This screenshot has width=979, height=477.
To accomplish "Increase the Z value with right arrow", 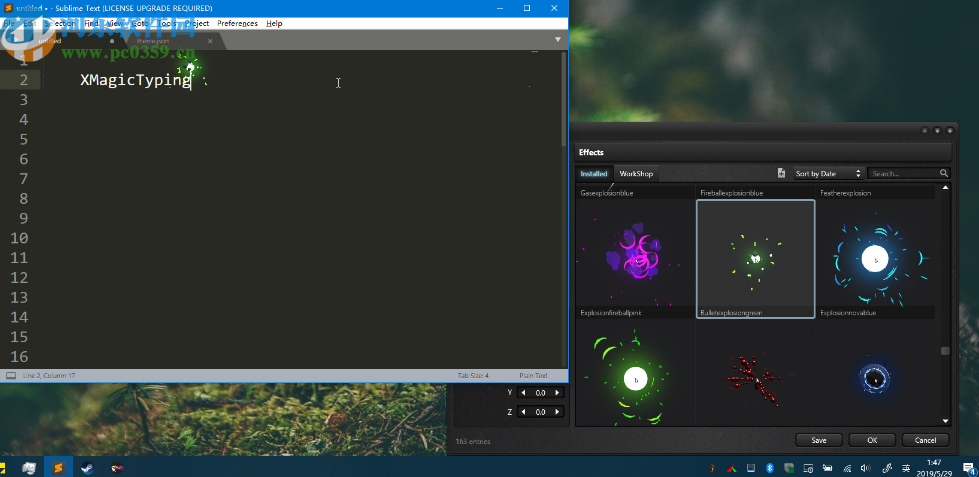I will tap(557, 412).
